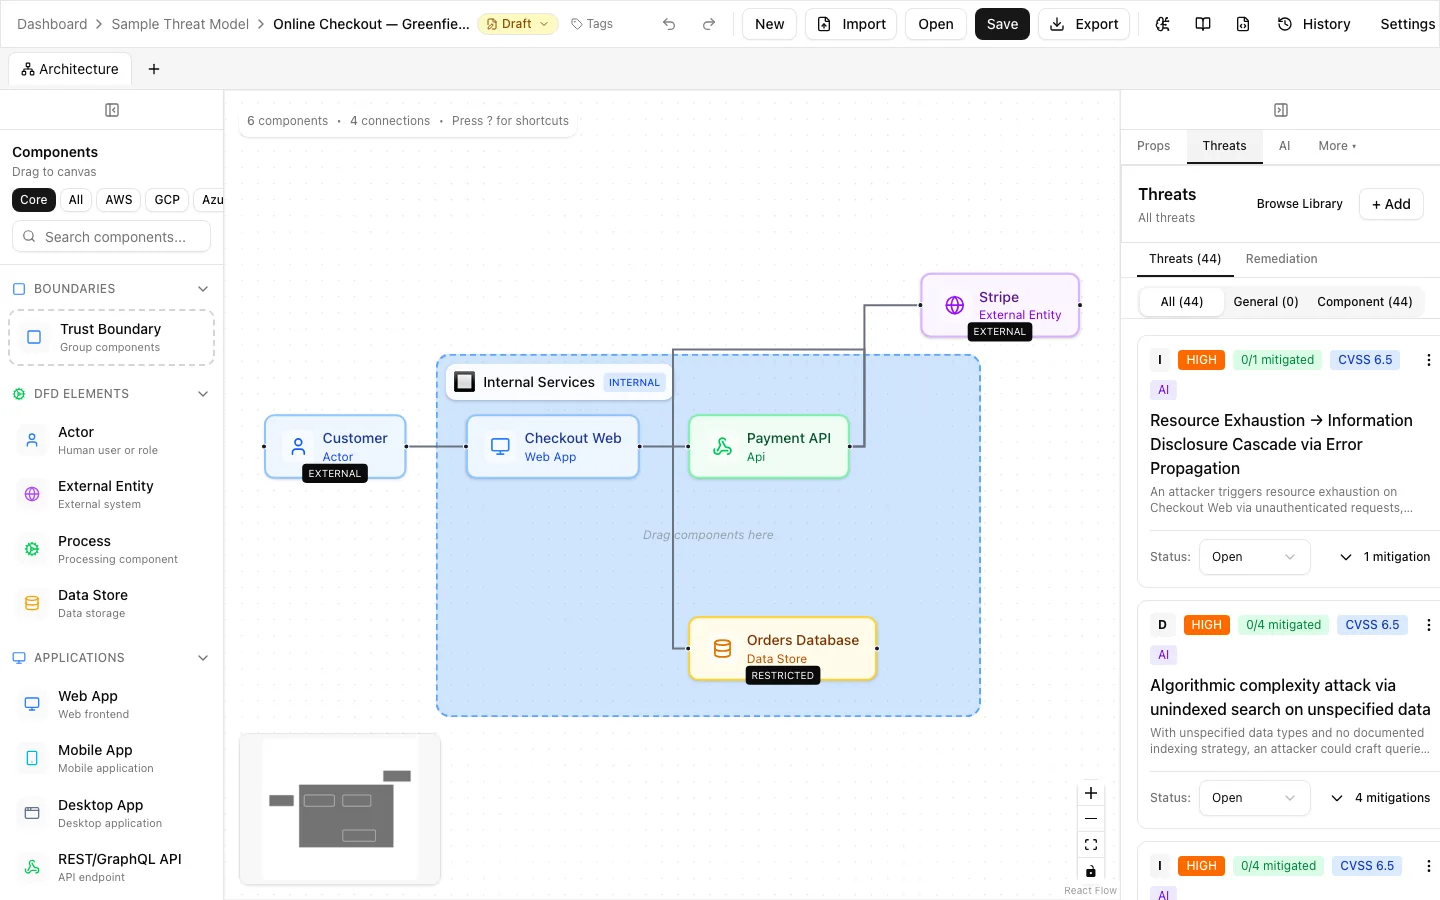
Task: Collapse the left components sidebar
Action: (112, 110)
